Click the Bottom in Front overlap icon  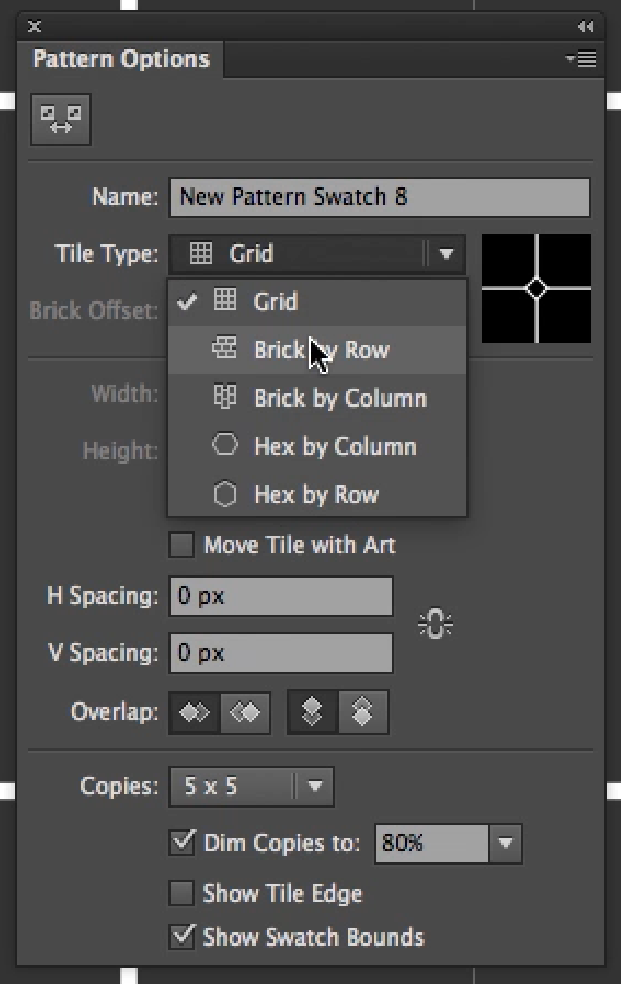click(362, 713)
